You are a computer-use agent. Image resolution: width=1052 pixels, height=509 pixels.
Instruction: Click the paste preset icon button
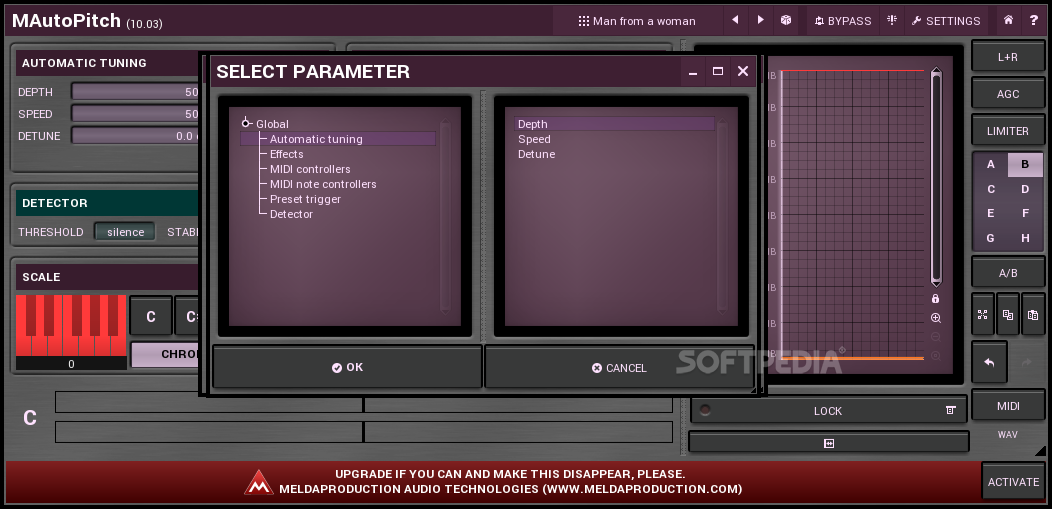1033,315
